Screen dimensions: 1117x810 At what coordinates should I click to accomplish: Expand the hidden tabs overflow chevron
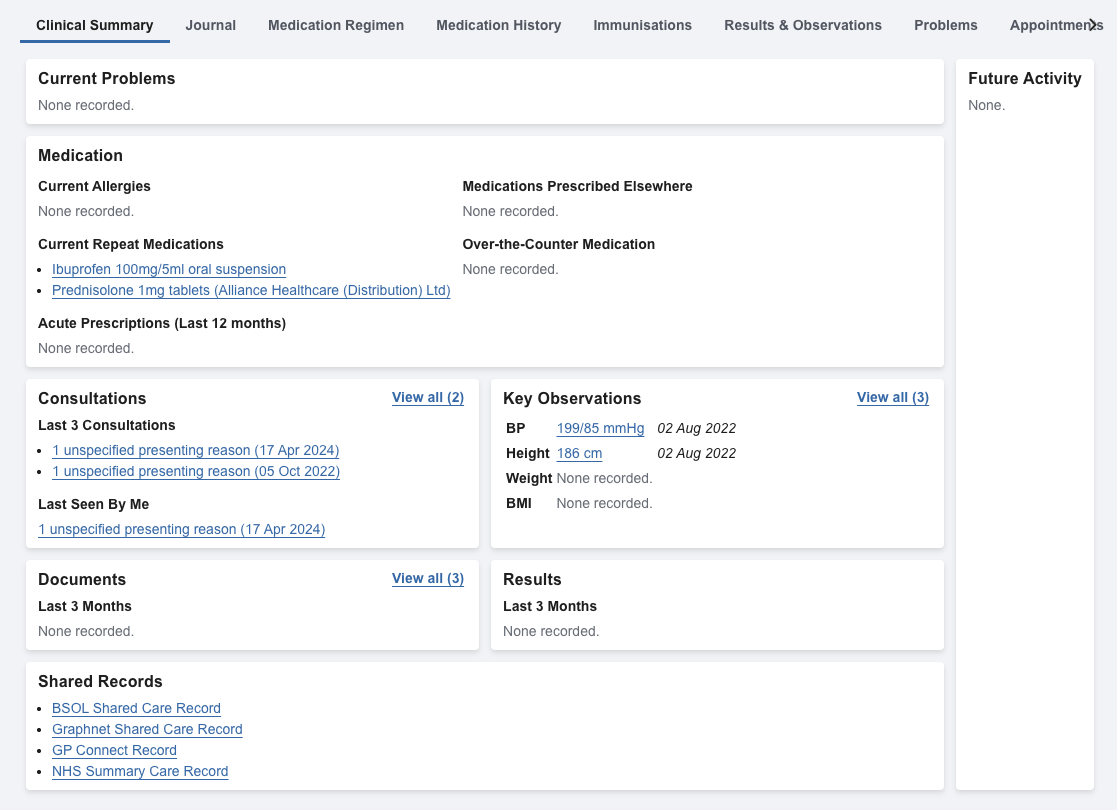[x=1092, y=25]
